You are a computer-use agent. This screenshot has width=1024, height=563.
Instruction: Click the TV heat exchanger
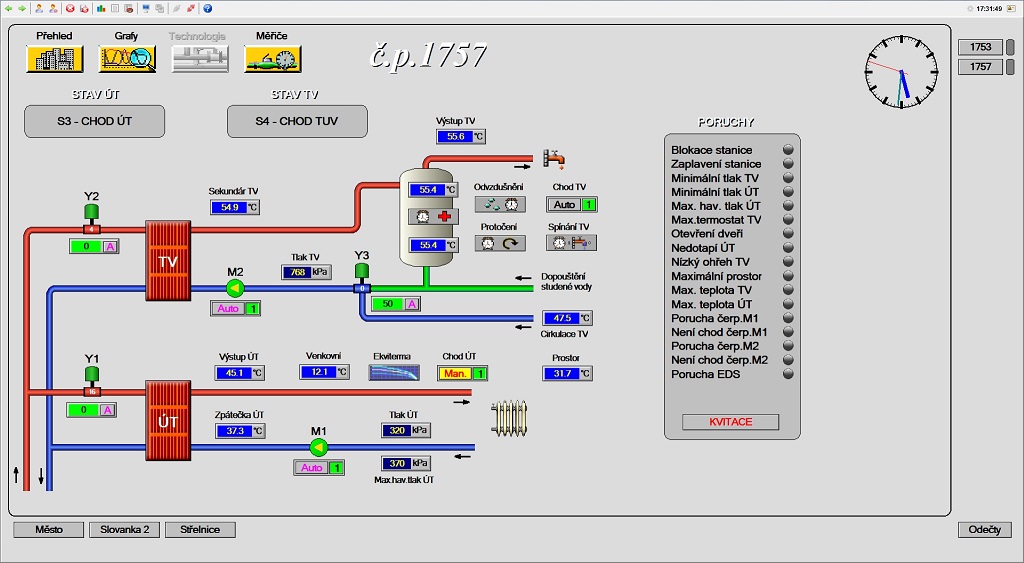168,261
